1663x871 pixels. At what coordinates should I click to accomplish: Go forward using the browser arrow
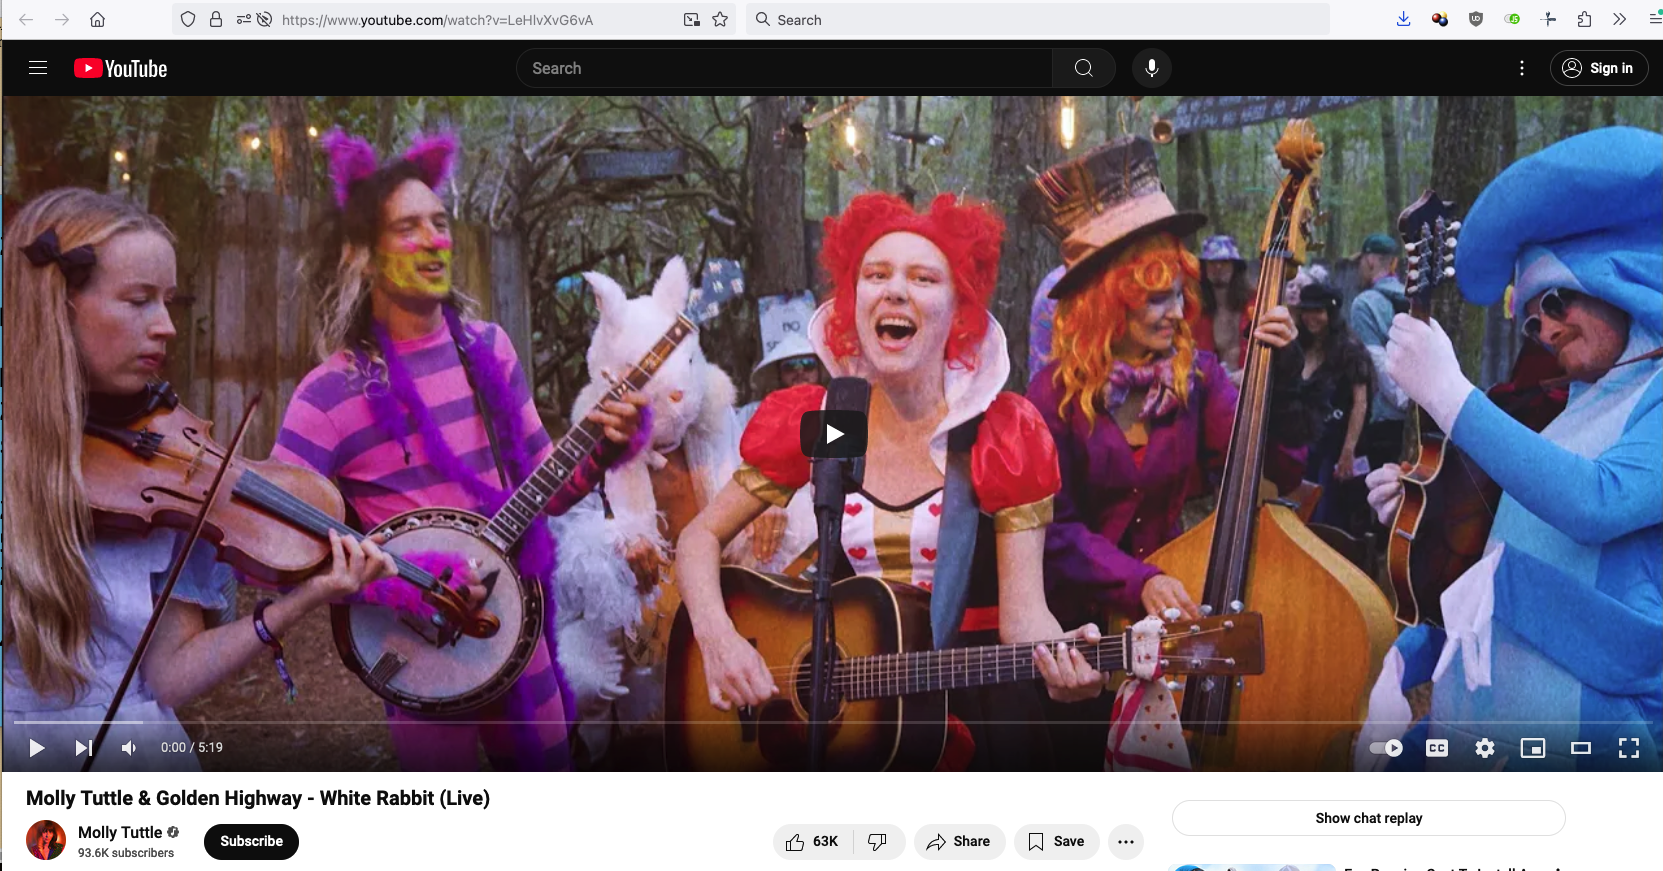click(62, 19)
